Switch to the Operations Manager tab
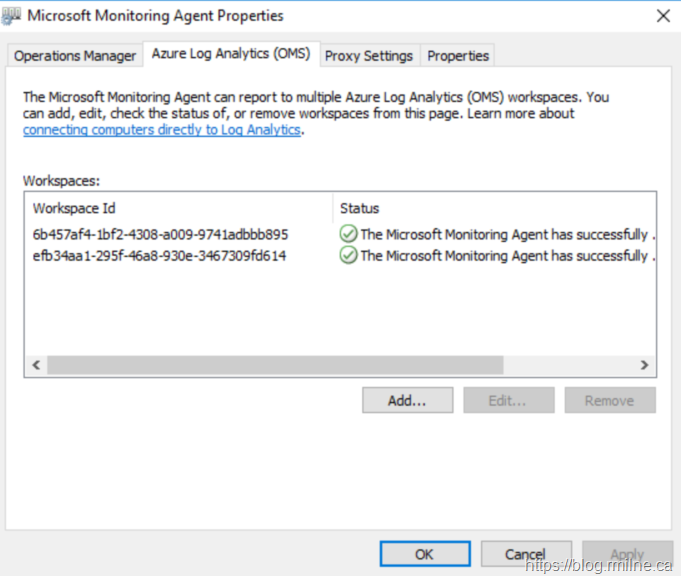 click(75, 56)
